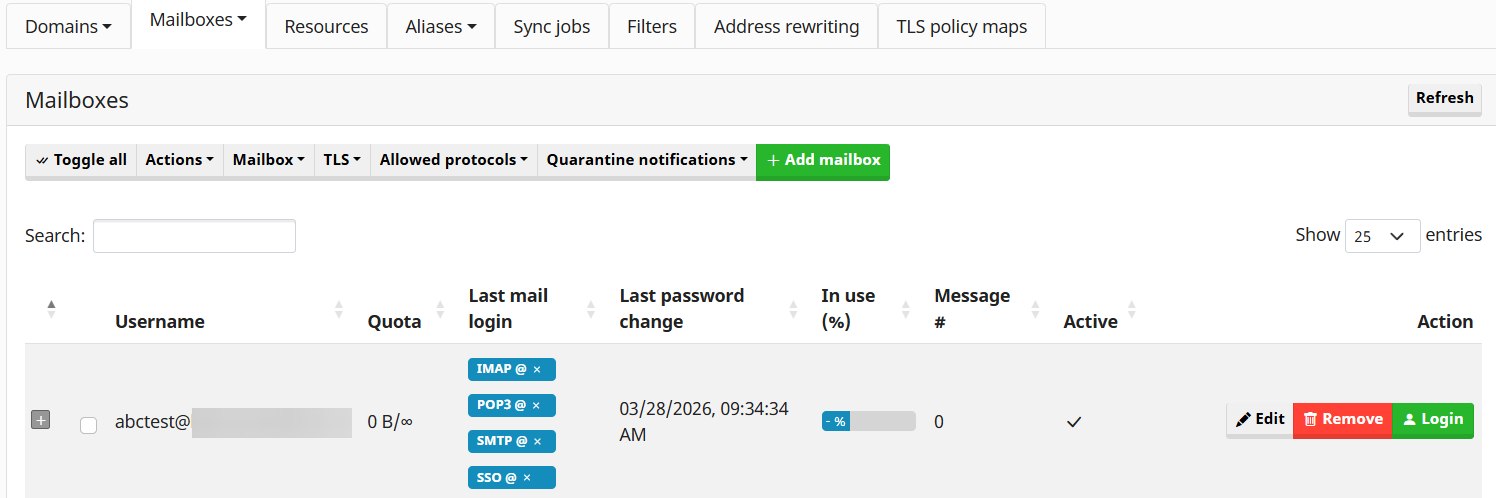The height and width of the screenshot is (498, 1496).
Task: Expand the abctest row plus icon
Action: click(41, 421)
